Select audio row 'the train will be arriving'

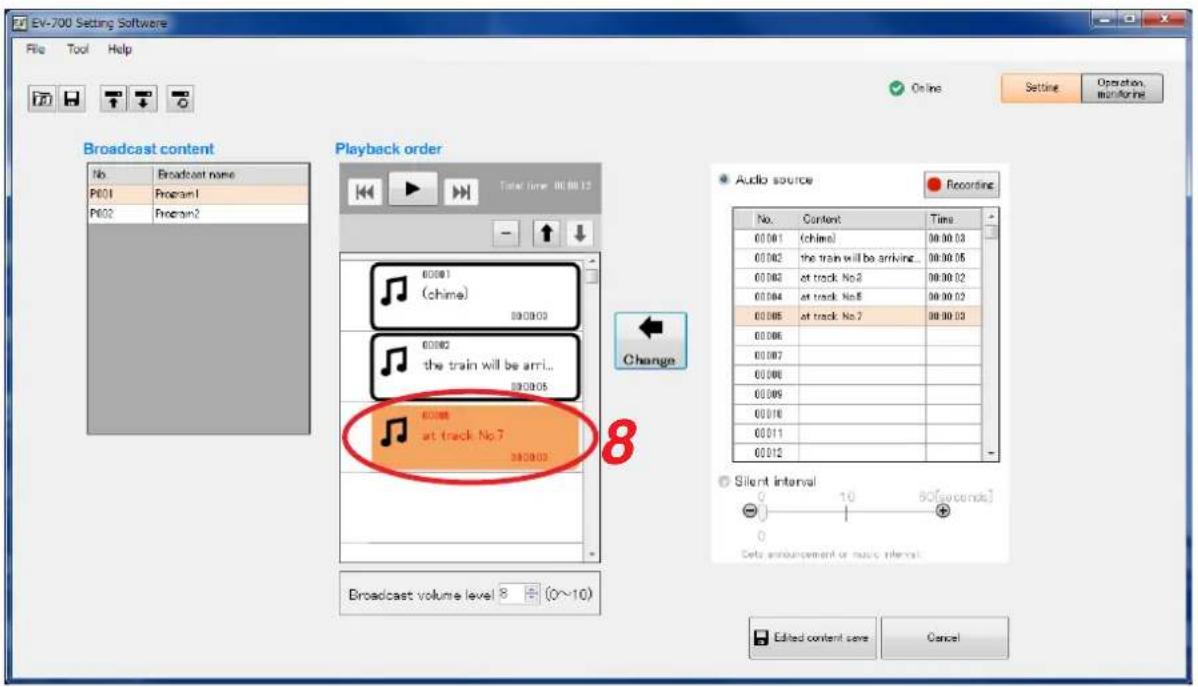[x=856, y=258]
